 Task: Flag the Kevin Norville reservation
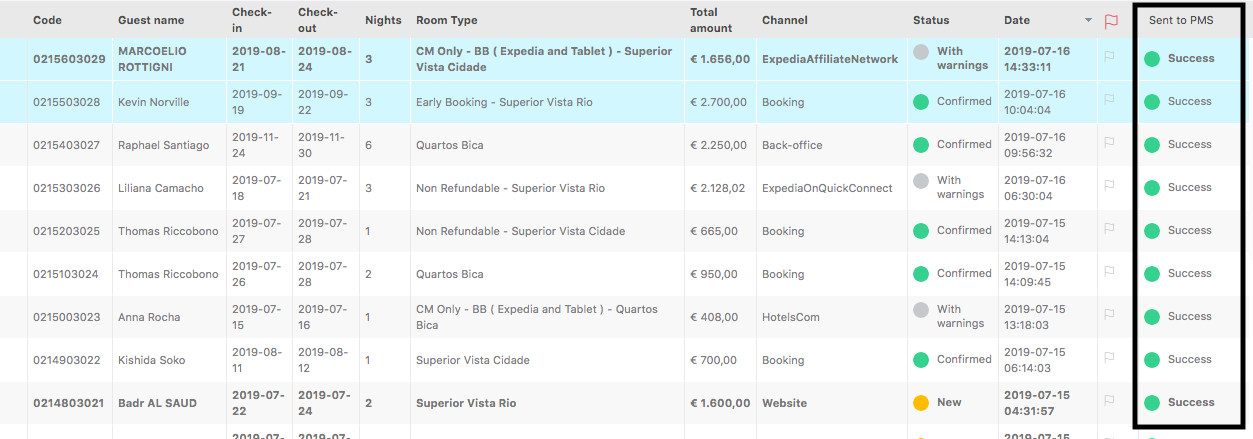coord(1108,100)
